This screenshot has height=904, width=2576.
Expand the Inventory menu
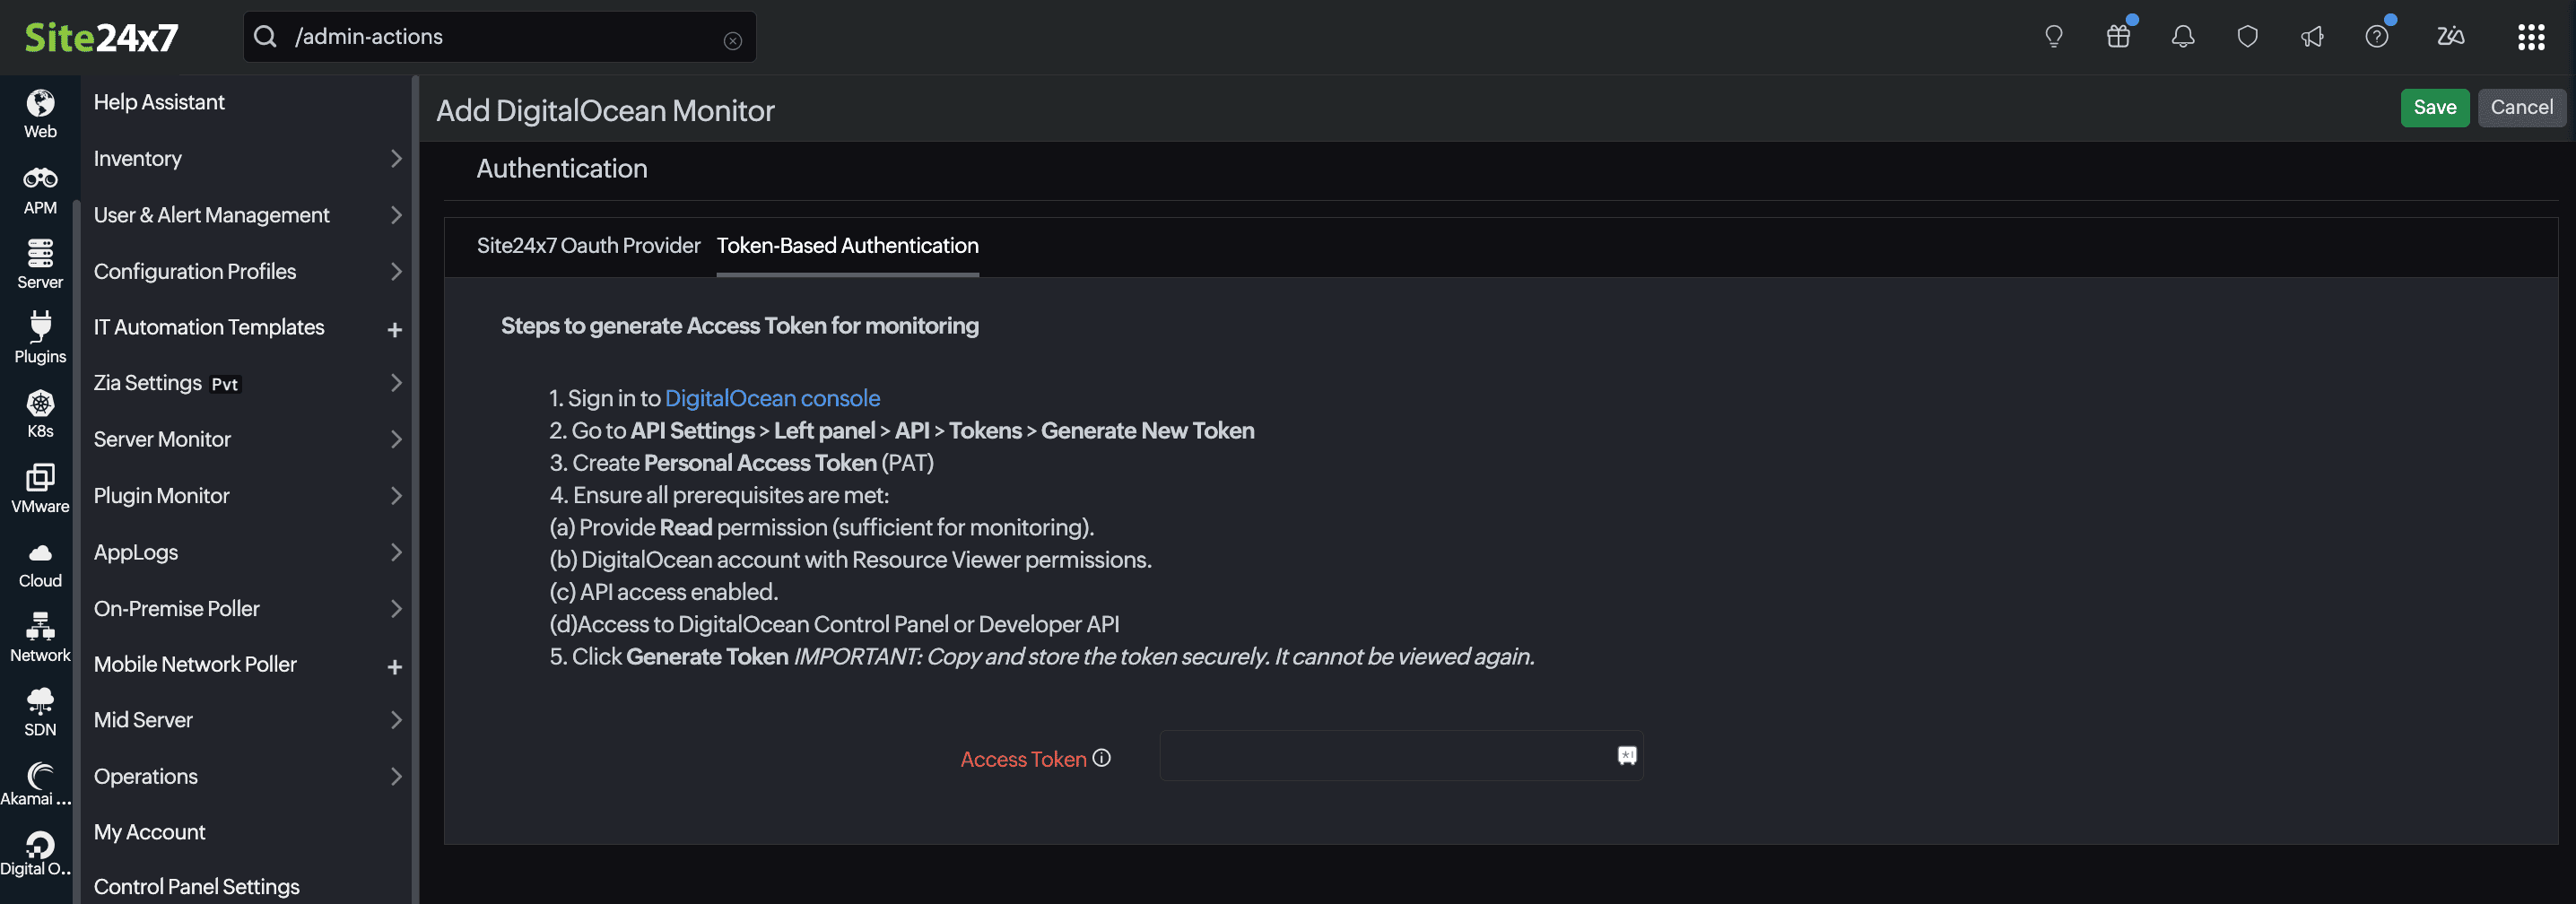(x=137, y=158)
